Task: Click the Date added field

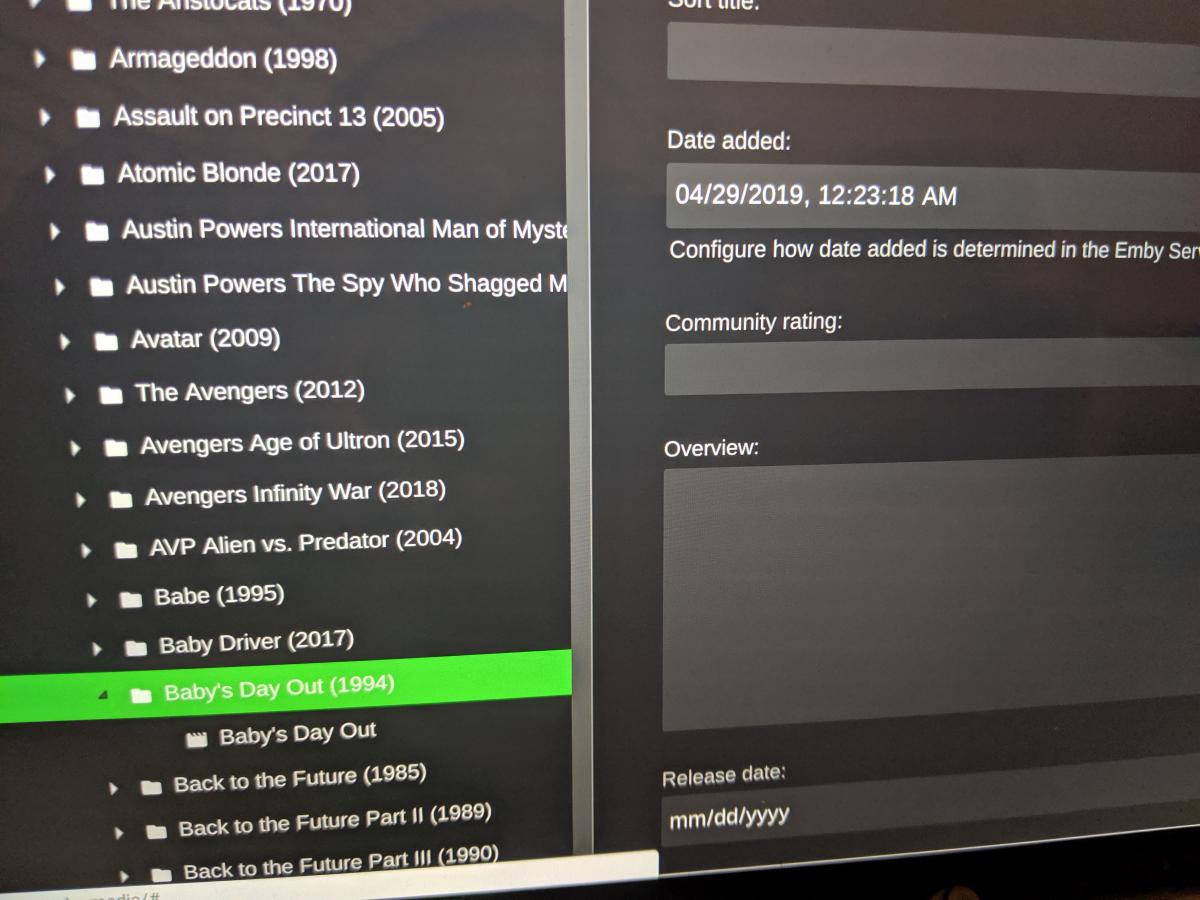Action: click(933, 196)
